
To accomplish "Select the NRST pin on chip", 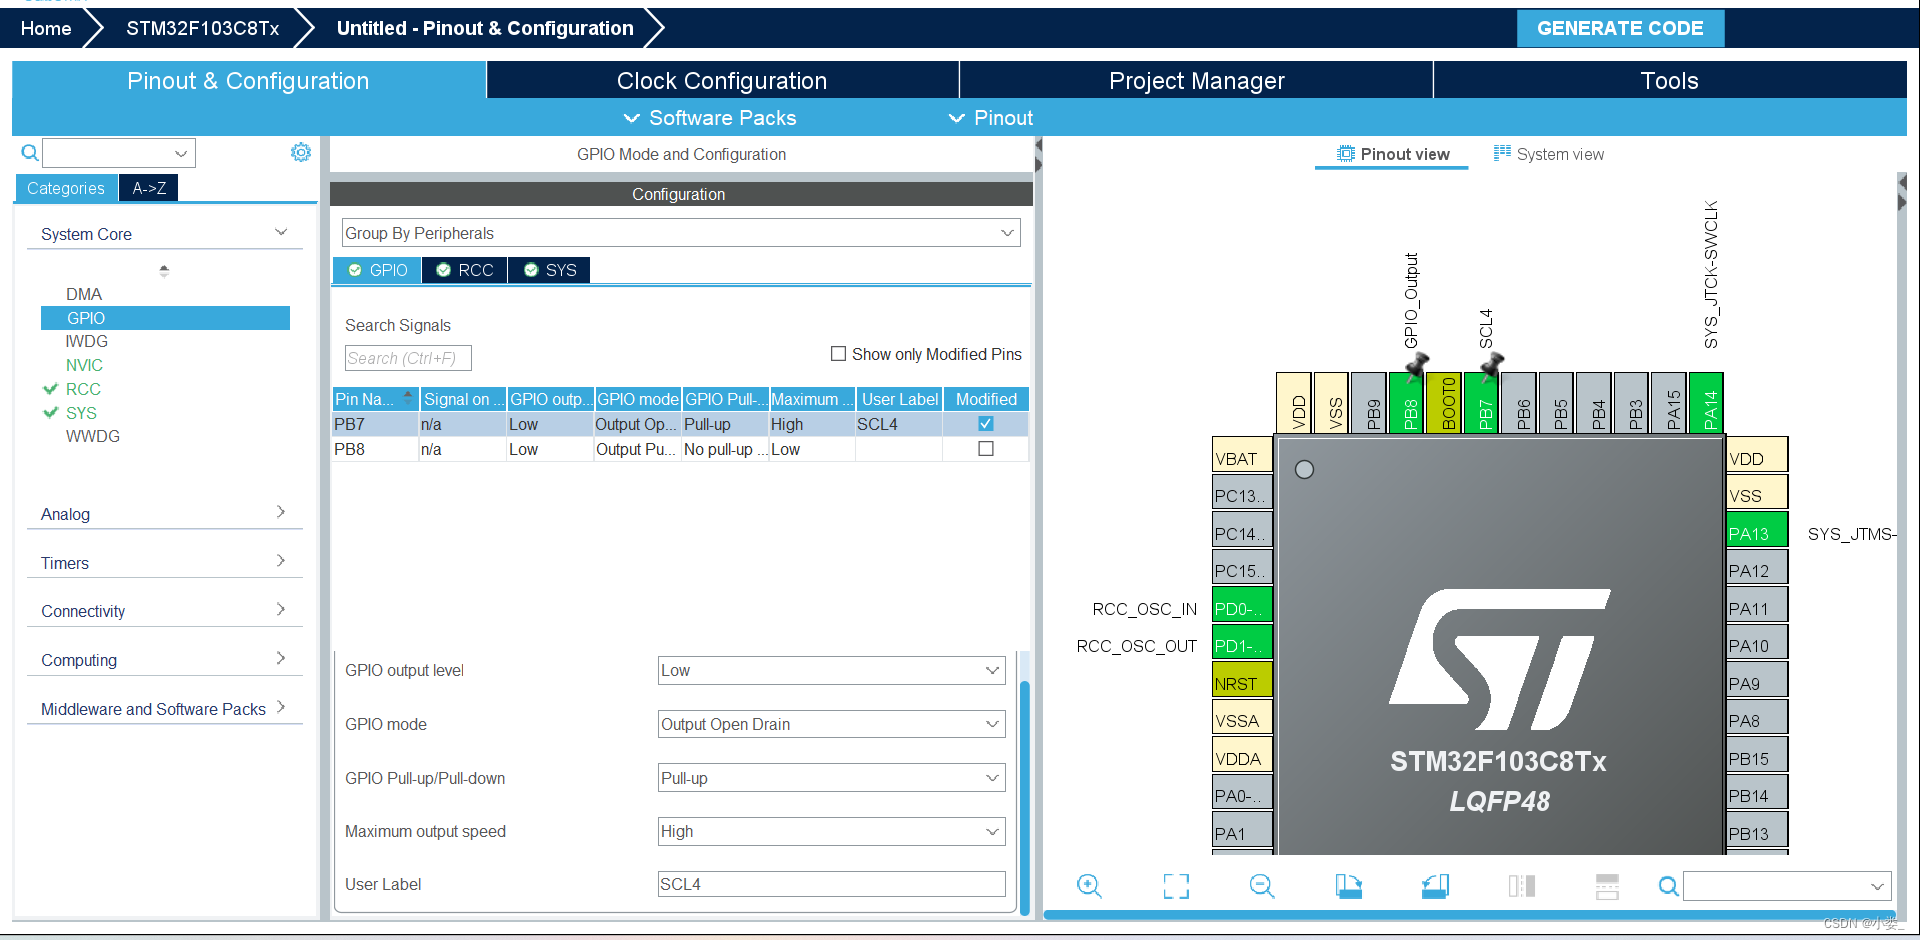I will 1242,680.
